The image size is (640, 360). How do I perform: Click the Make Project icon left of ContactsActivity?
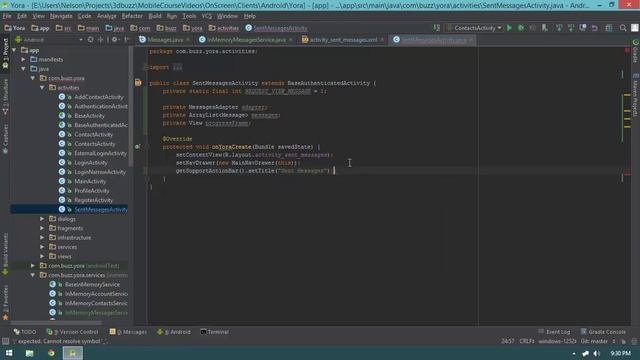tap(437, 28)
